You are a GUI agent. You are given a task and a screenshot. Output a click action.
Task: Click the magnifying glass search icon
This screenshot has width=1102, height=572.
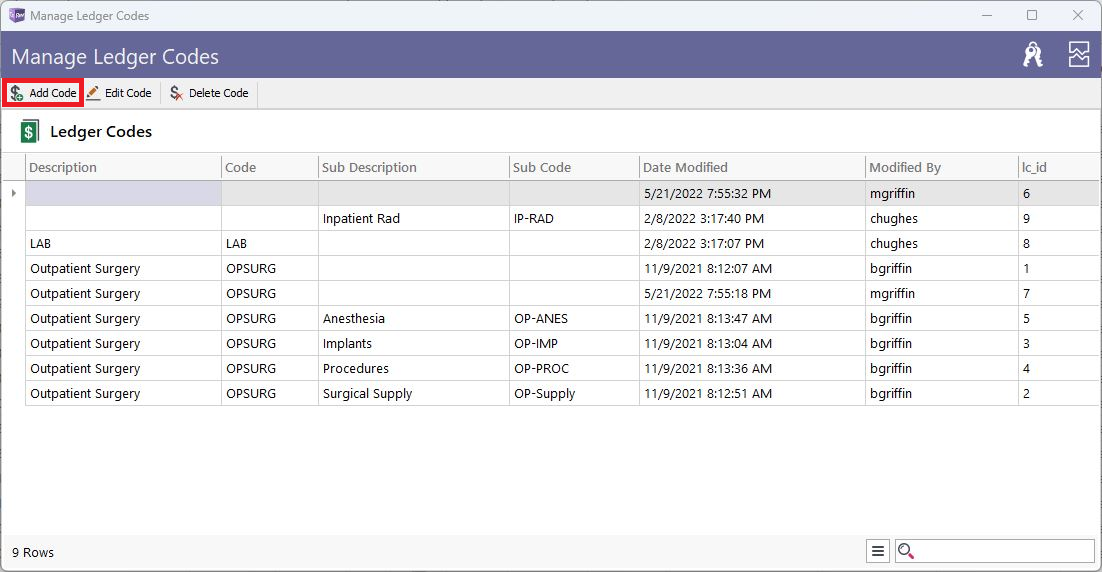(x=906, y=552)
